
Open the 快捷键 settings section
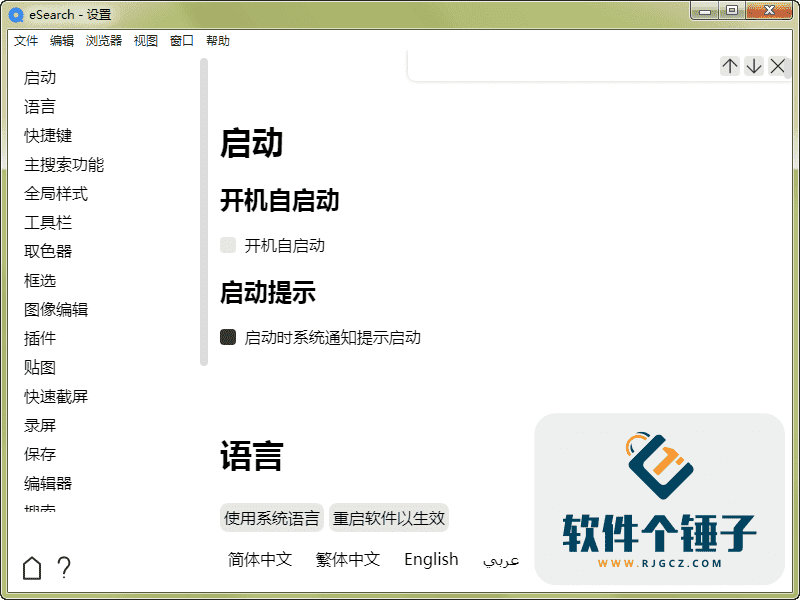point(47,135)
